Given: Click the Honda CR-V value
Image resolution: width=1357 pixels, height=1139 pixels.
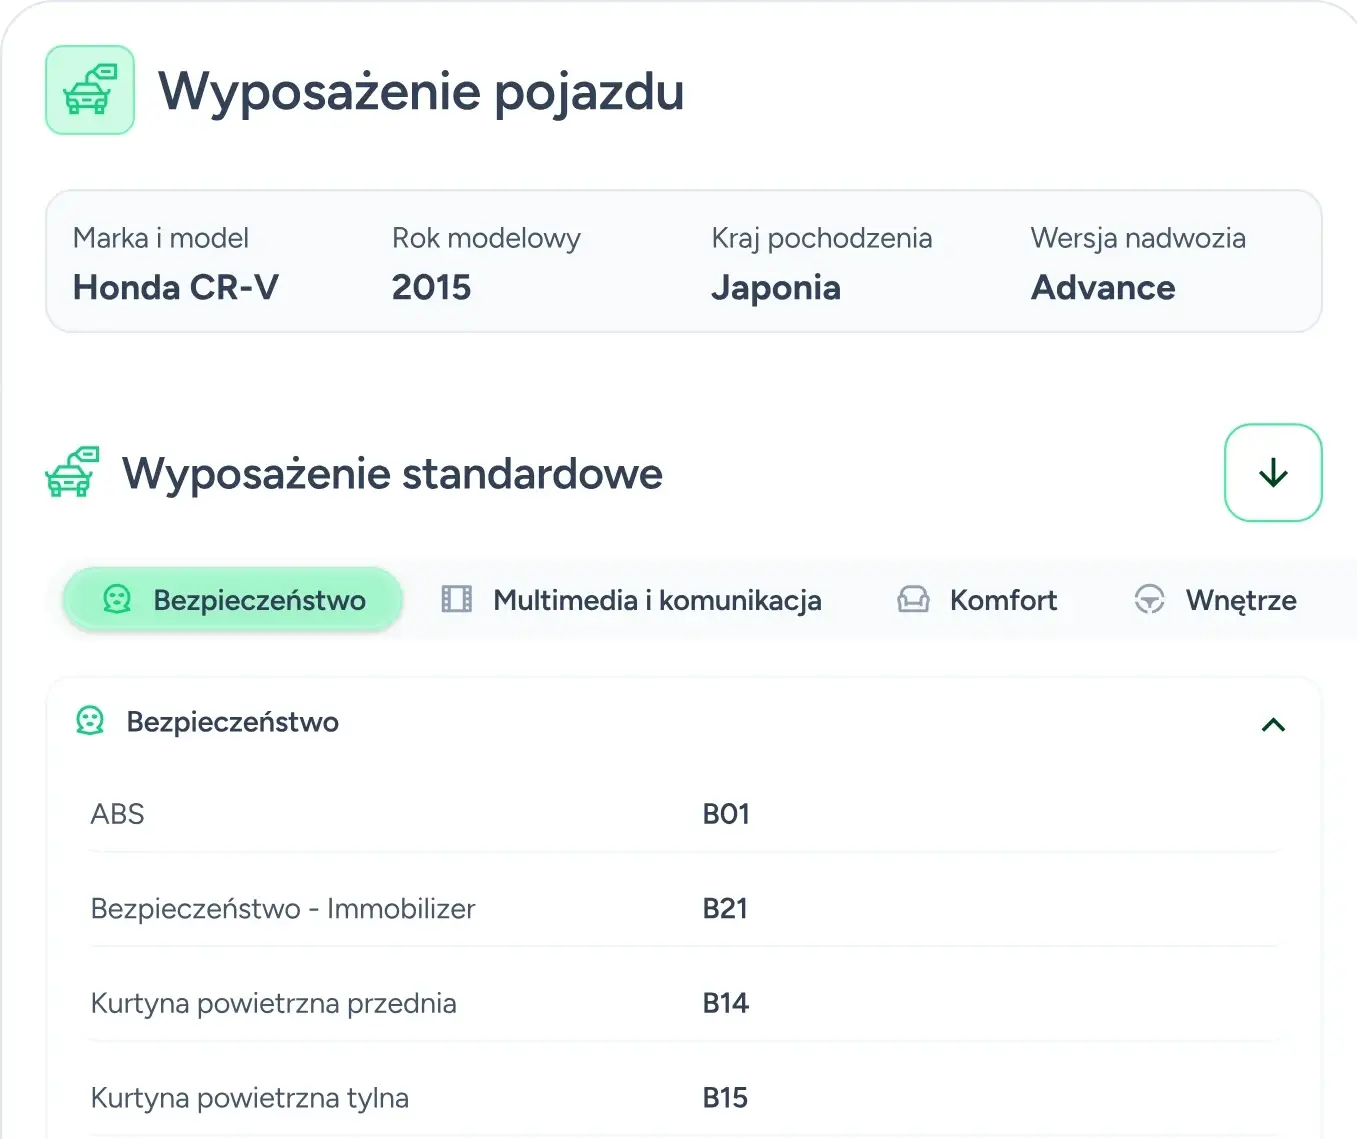Looking at the screenshot, I should tap(176, 288).
